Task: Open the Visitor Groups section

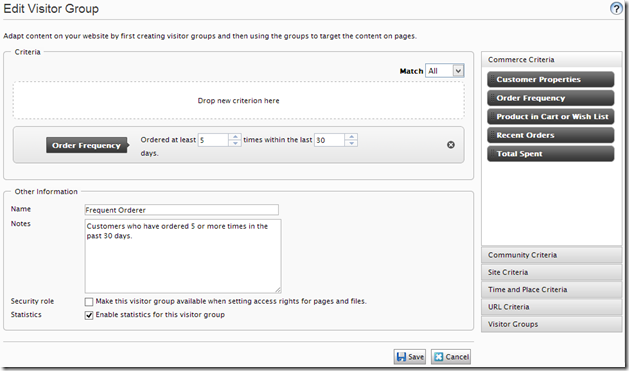Action: tap(552, 324)
